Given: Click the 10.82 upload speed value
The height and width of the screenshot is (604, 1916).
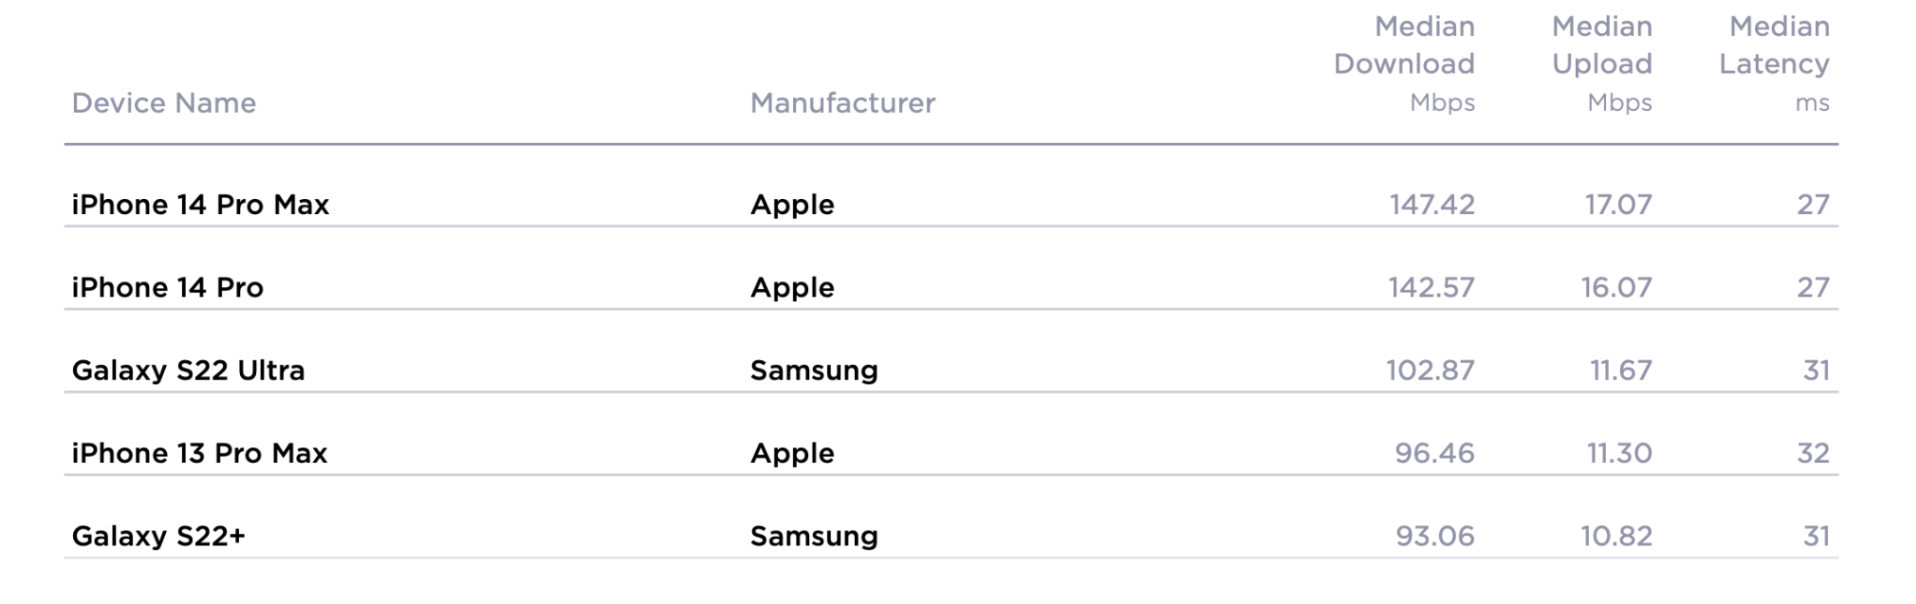Looking at the screenshot, I should [1616, 537].
